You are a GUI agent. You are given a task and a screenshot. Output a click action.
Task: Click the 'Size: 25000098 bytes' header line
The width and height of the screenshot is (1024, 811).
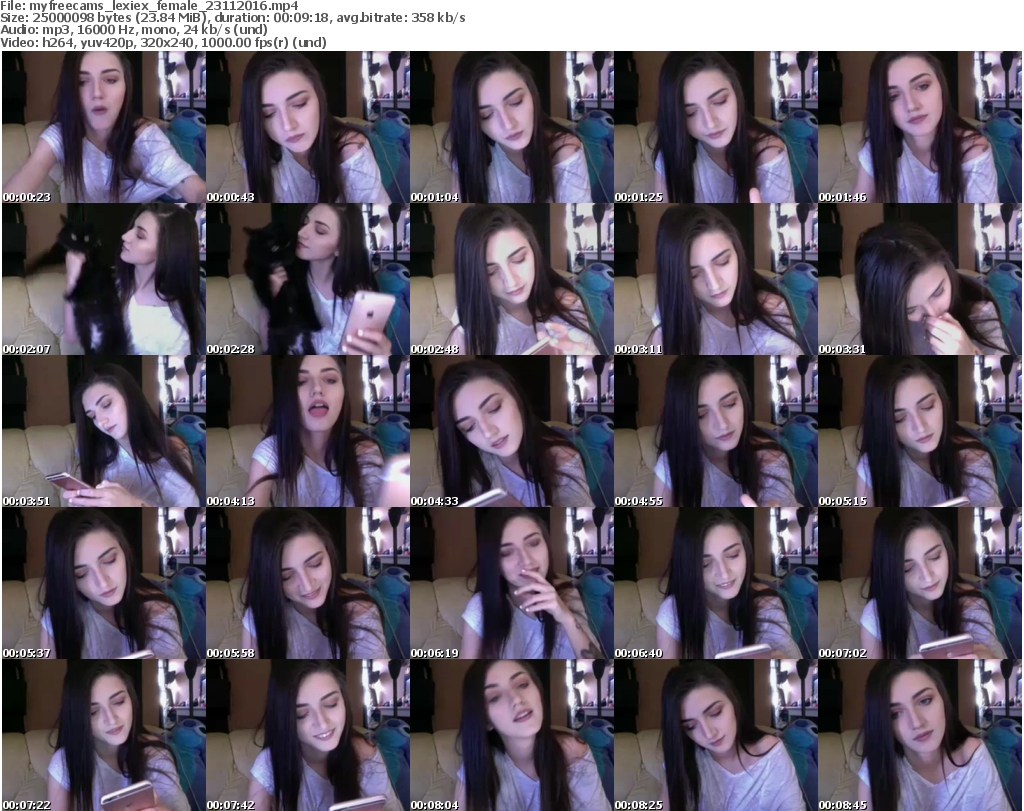(232, 18)
